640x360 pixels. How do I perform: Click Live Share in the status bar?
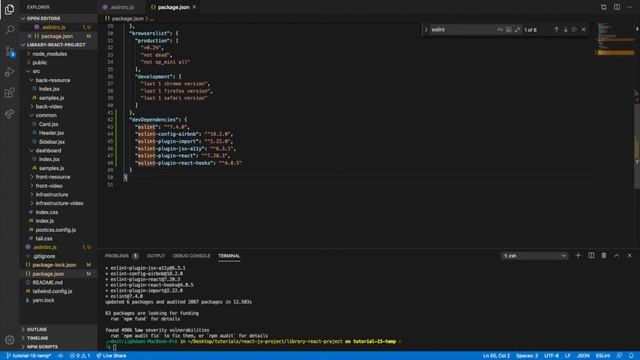111,356
